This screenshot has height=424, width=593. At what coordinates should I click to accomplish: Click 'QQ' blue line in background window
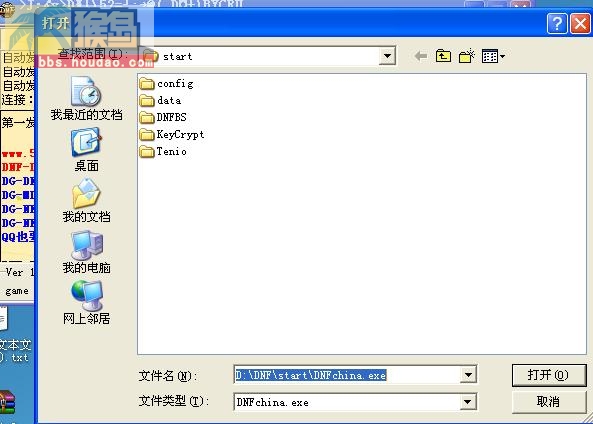tap(18, 237)
